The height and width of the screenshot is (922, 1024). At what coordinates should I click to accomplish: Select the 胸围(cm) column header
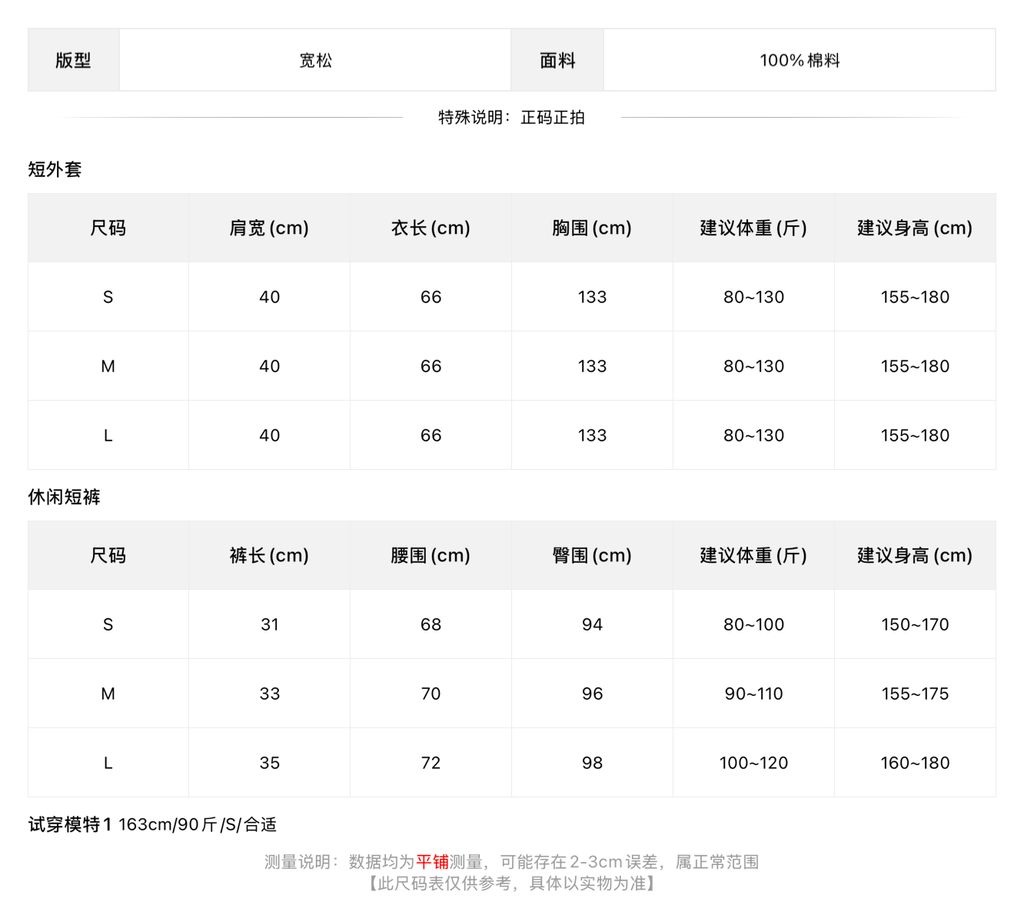click(x=592, y=228)
